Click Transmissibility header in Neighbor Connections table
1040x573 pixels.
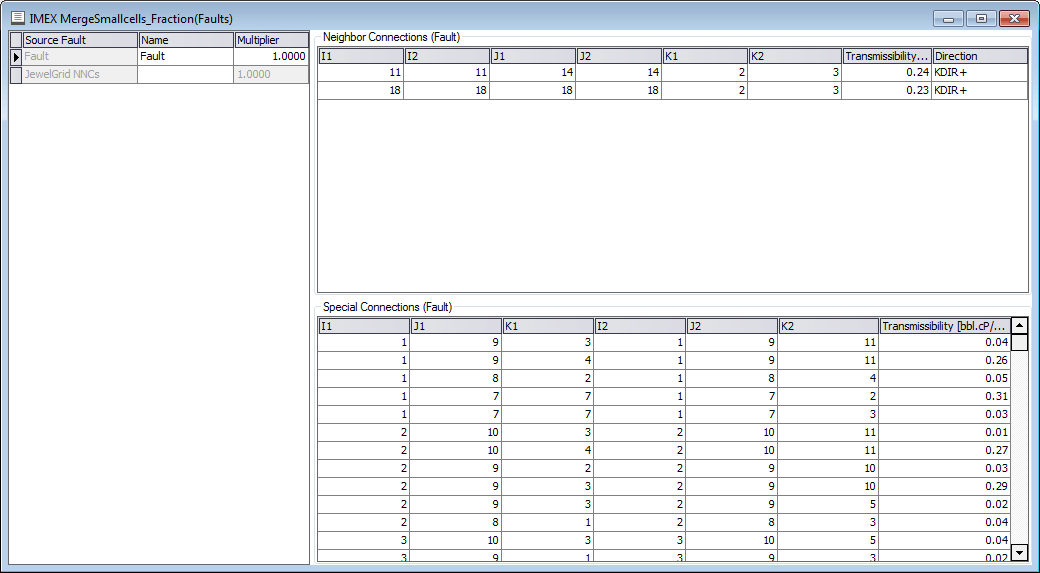pos(886,56)
